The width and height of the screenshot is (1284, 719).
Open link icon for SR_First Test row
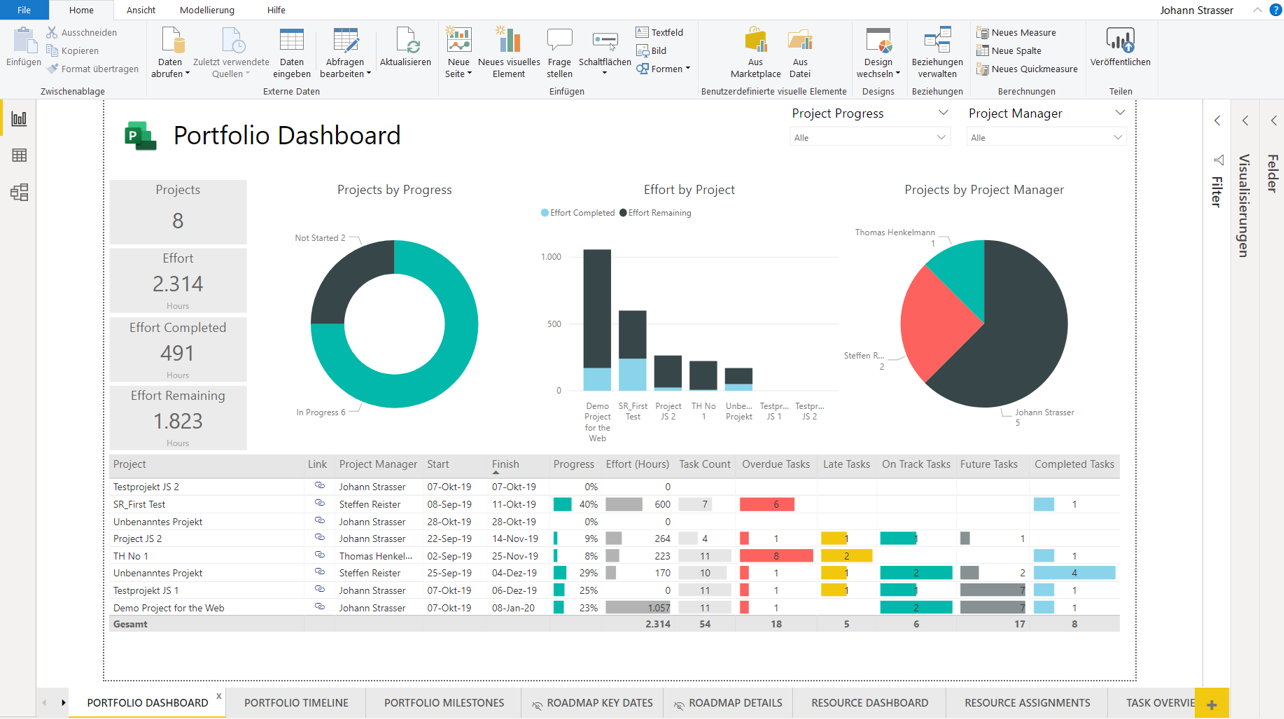(x=319, y=504)
